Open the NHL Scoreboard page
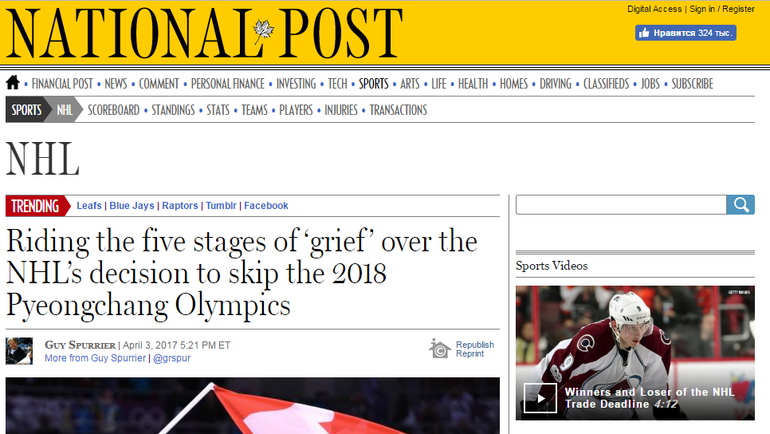 [x=113, y=110]
